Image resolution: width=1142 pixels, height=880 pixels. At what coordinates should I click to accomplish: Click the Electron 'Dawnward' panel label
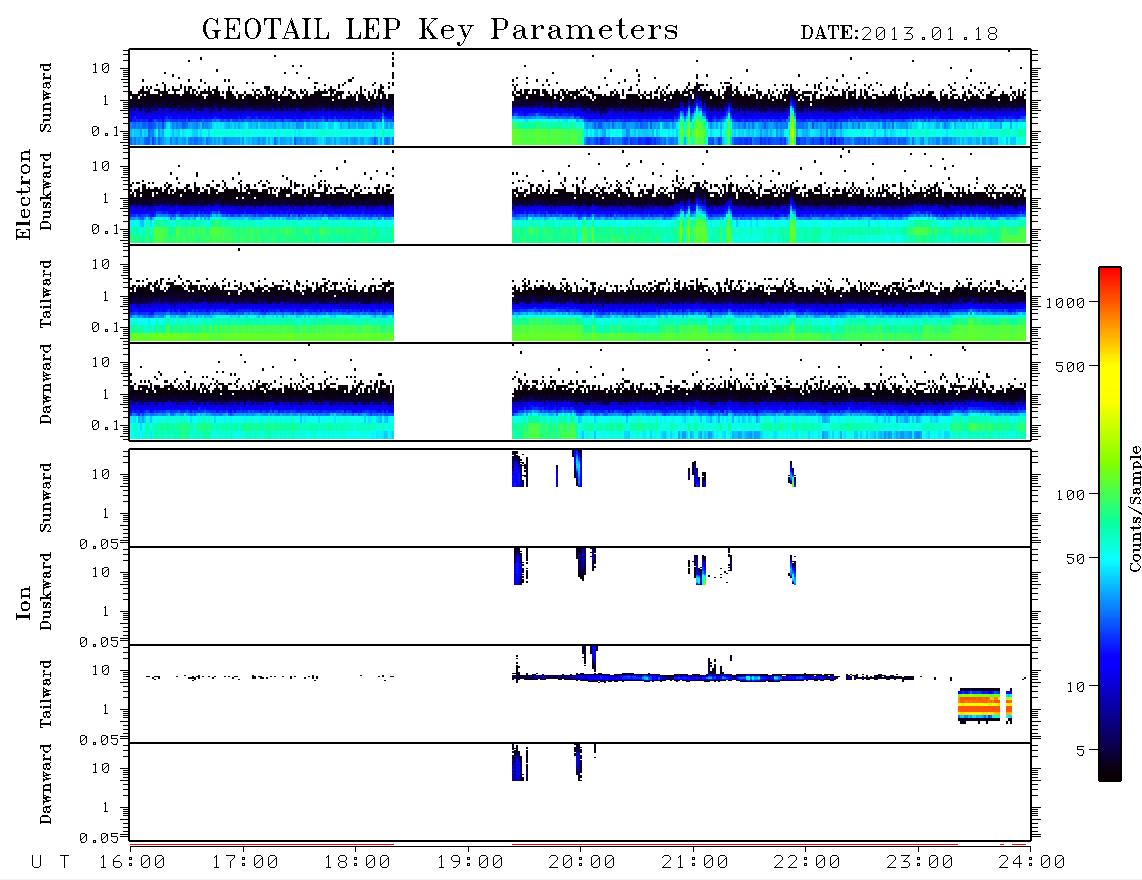point(46,384)
